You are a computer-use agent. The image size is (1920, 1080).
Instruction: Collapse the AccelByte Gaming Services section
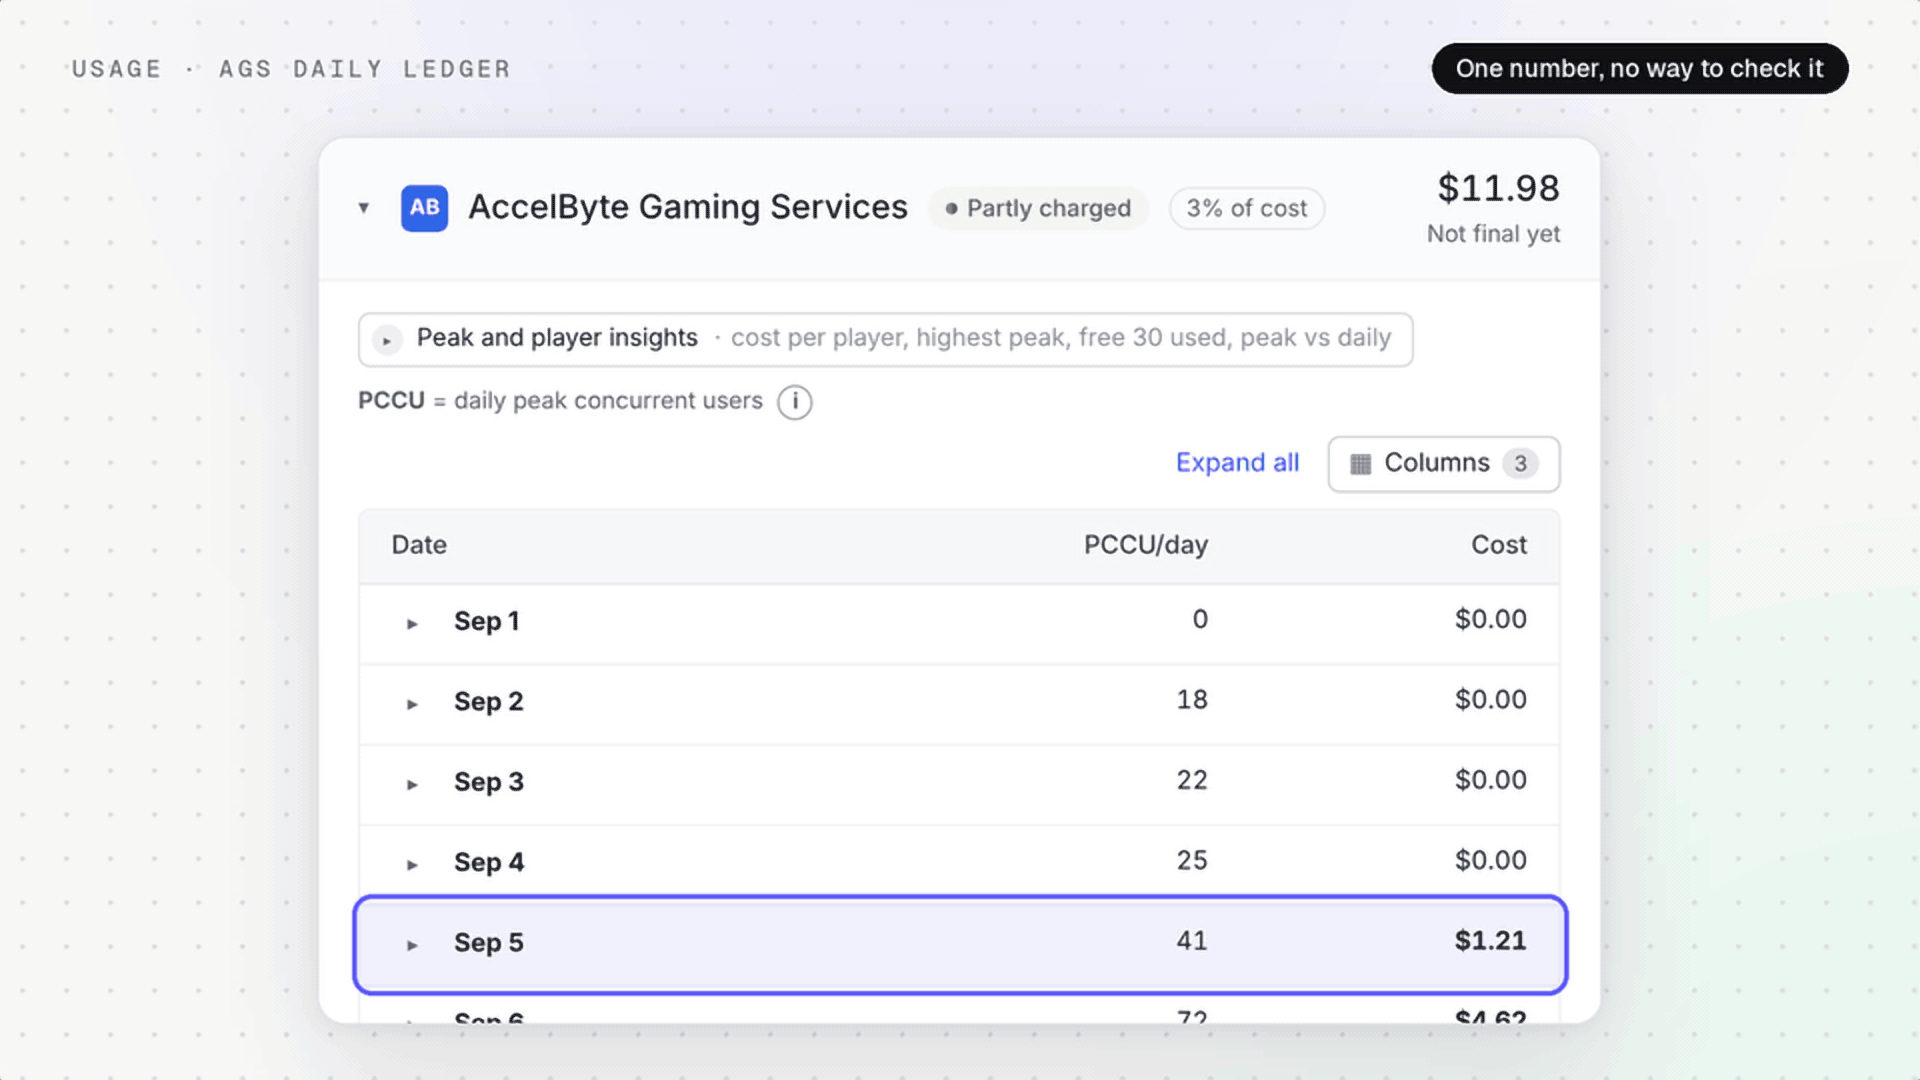(364, 208)
